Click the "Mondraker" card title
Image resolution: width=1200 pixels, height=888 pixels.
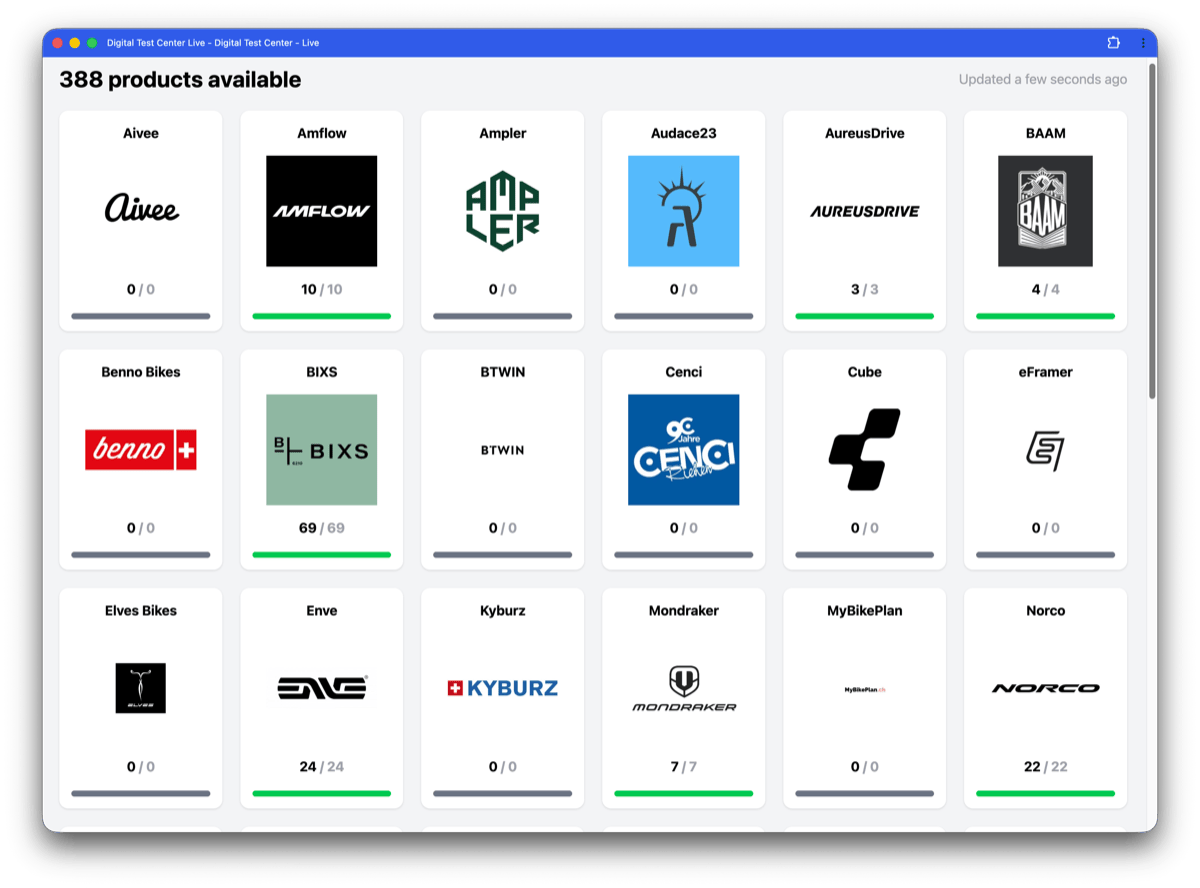pos(684,611)
